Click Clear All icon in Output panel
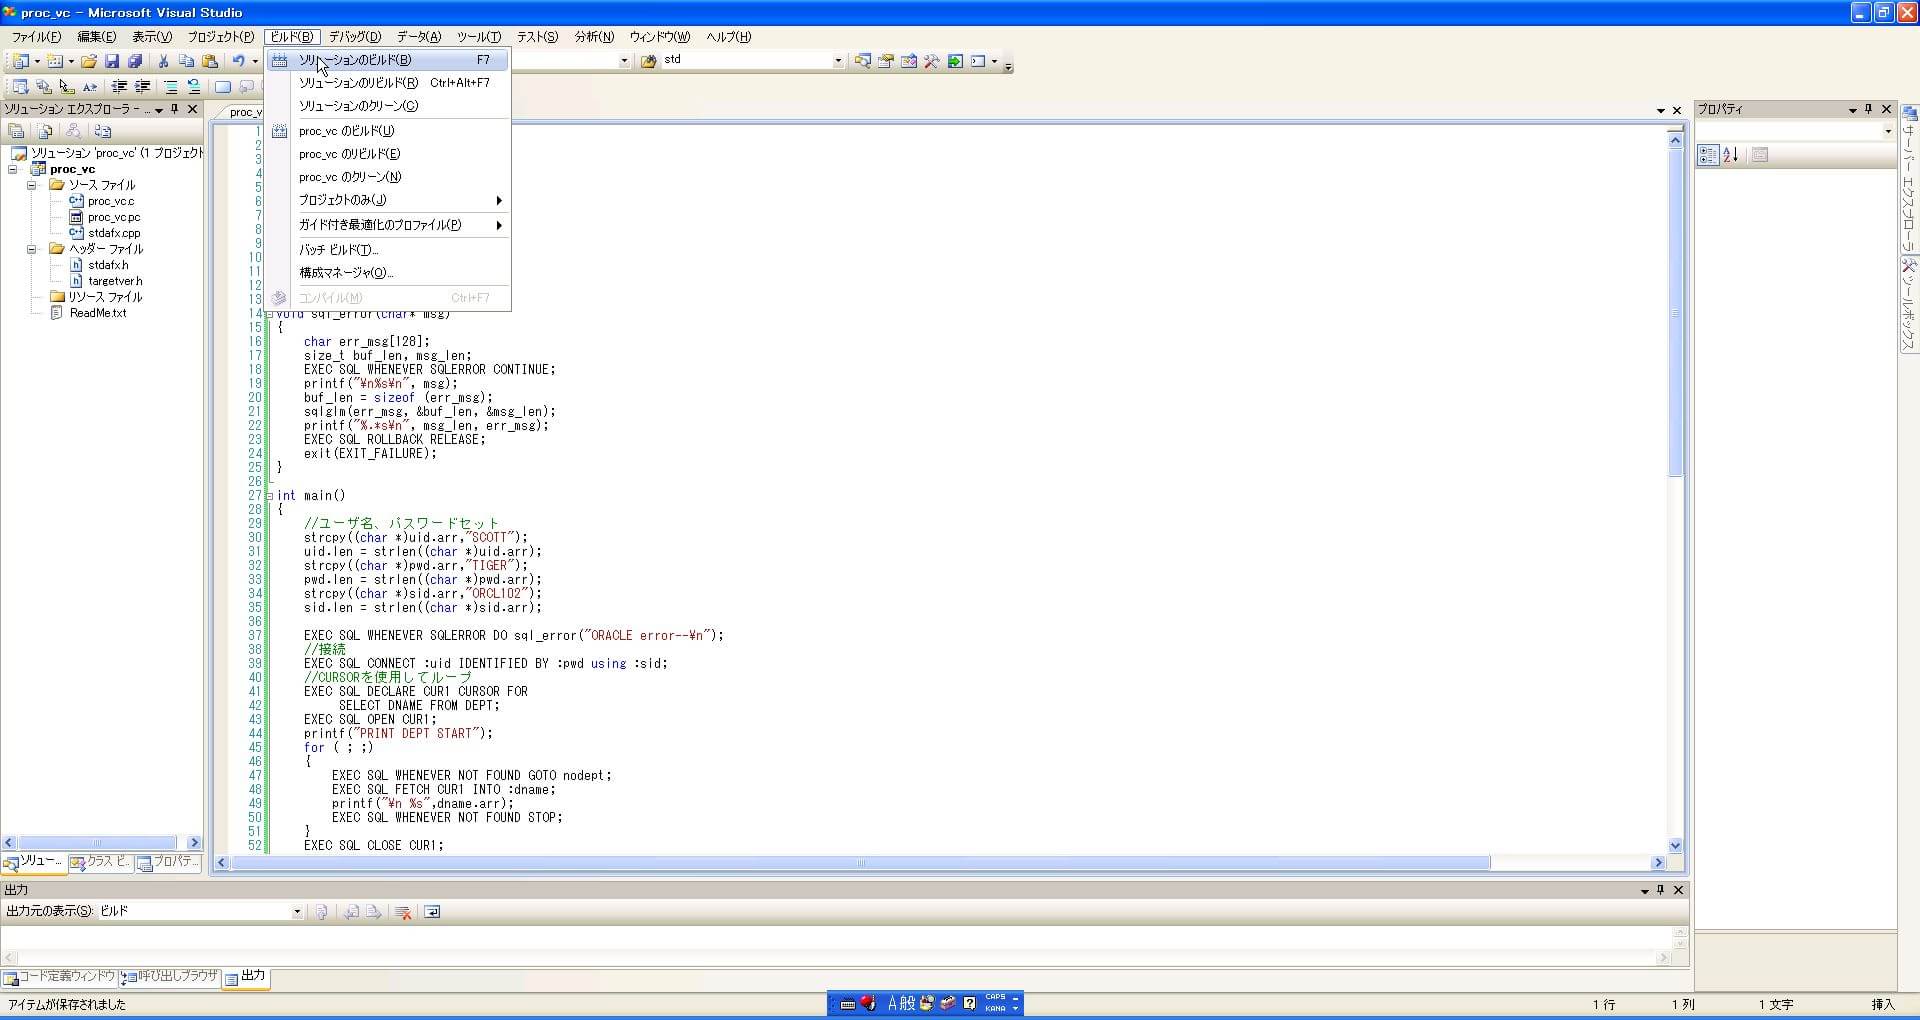Screen dimensions: 1920x1020 coord(403,912)
